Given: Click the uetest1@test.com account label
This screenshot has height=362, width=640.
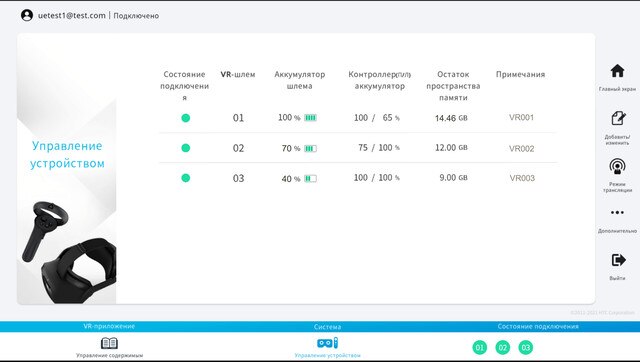Looking at the screenshot, I should [72, 16].
